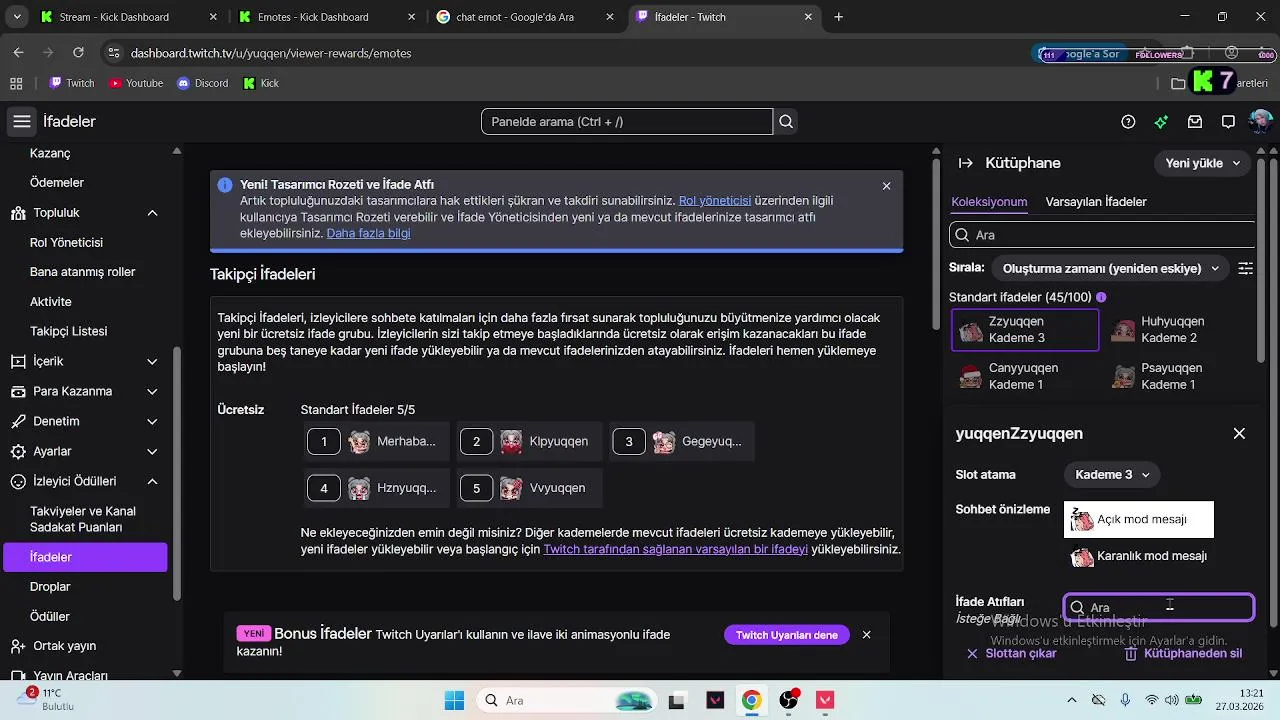Open the inbox icon in header
The width and height of the screenshot is (1280, 720).
coord(1195,122)
